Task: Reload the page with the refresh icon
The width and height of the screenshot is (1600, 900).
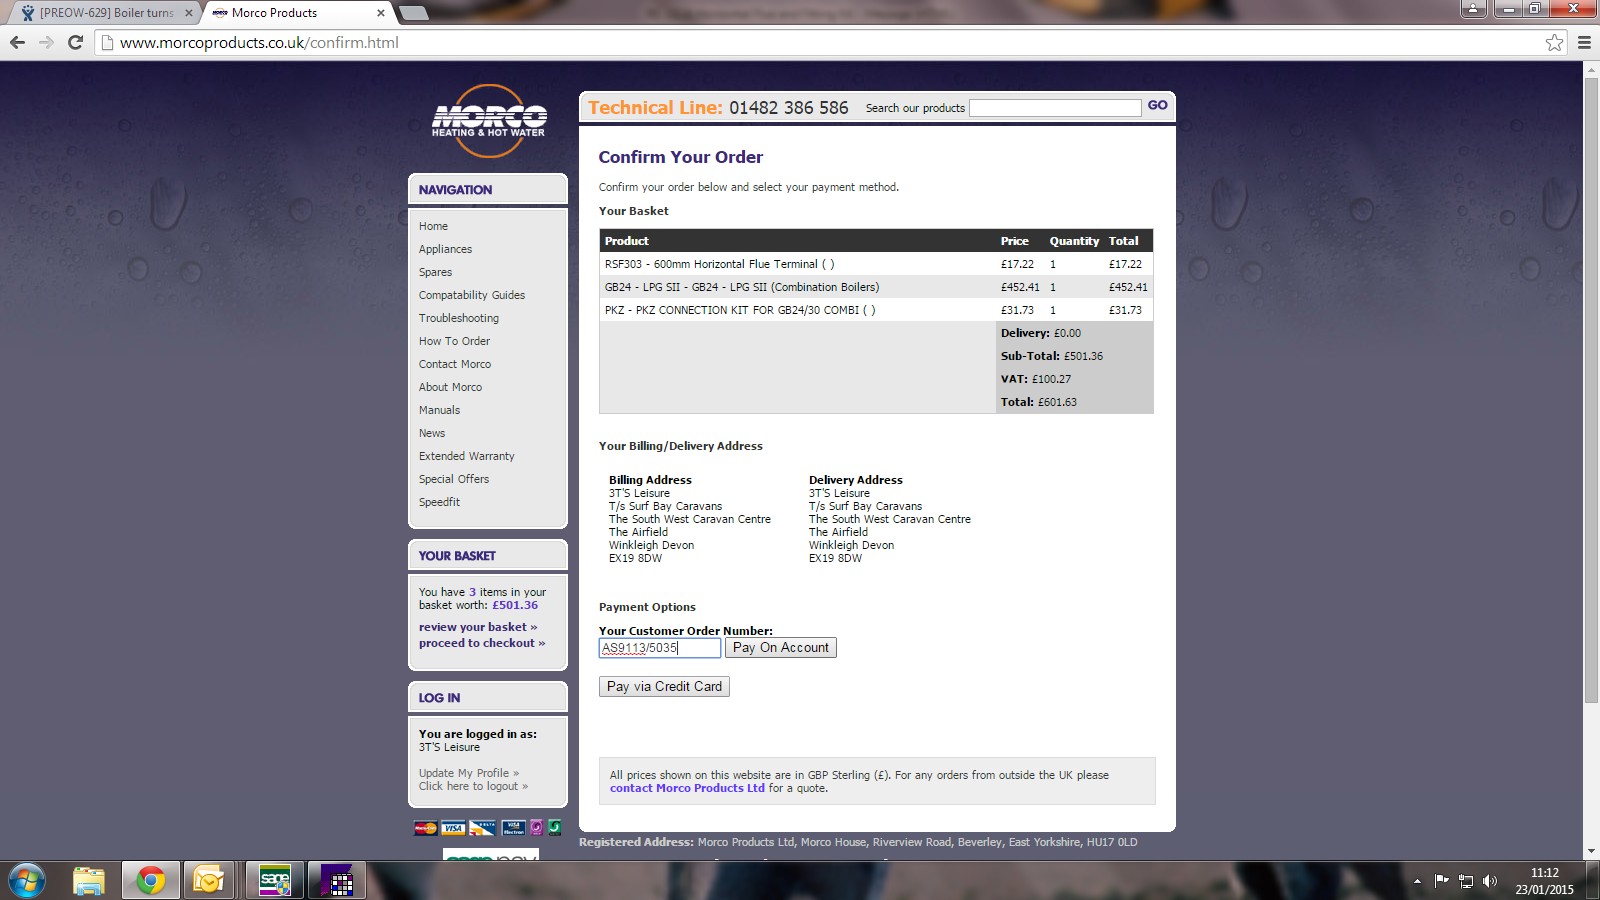Action: [75, 42]
